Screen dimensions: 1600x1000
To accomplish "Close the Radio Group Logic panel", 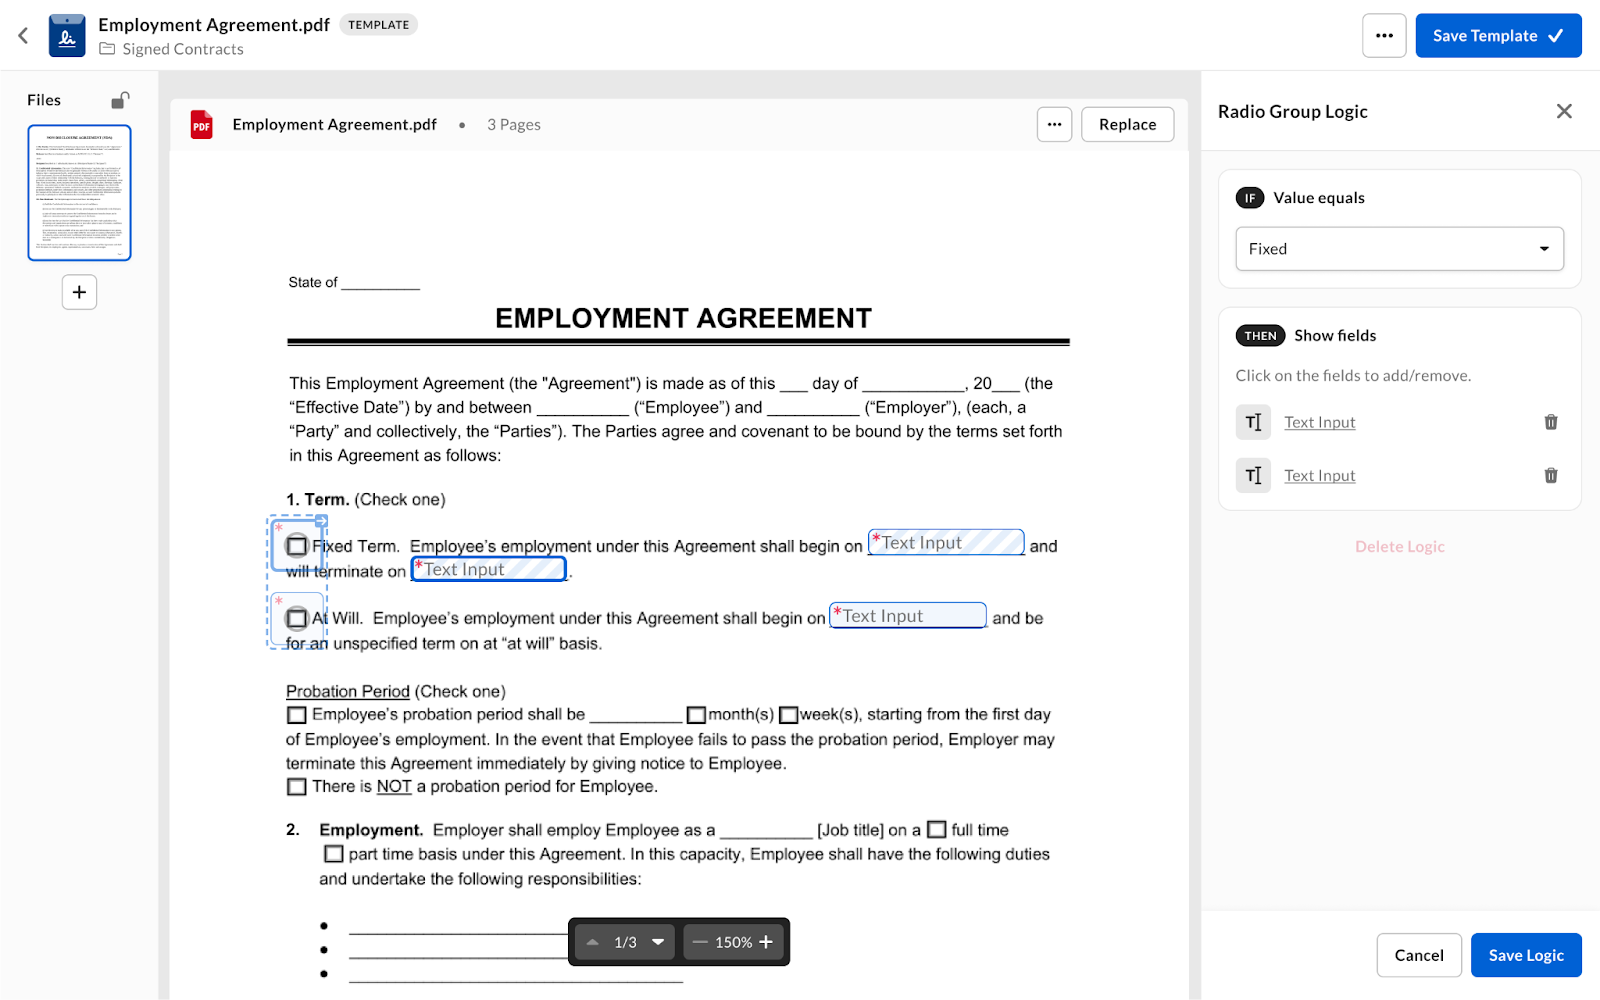I will pyautogui.click(x=1564, y=111).
